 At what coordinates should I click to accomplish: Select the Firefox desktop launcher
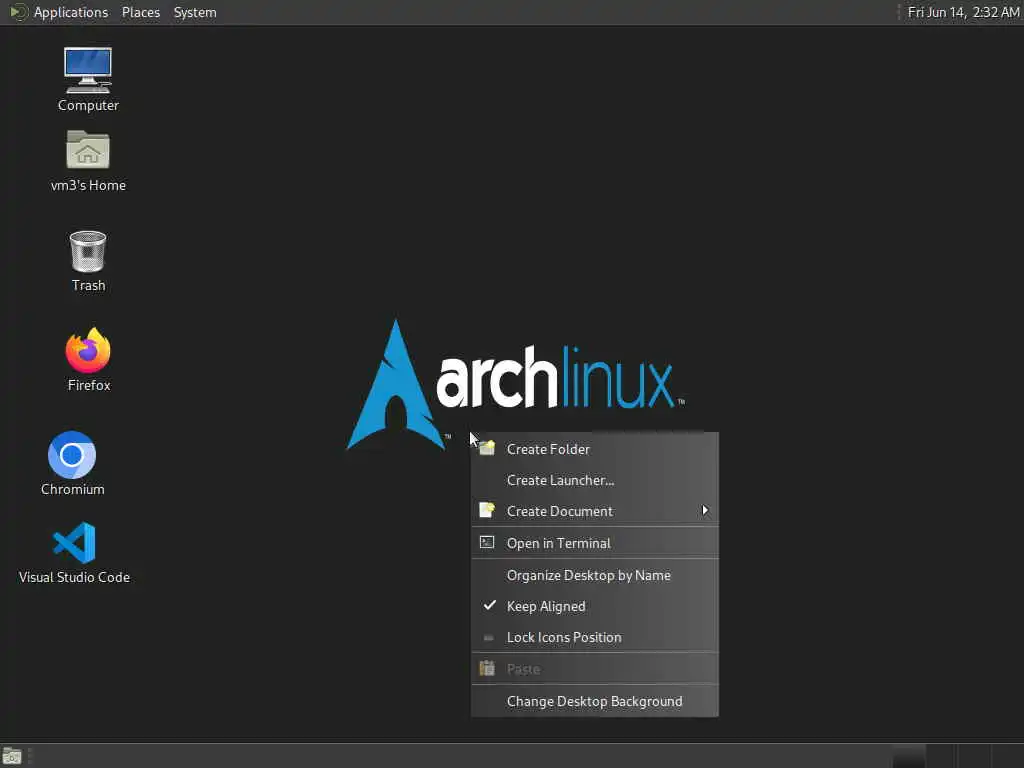click(x=88, y=359)
